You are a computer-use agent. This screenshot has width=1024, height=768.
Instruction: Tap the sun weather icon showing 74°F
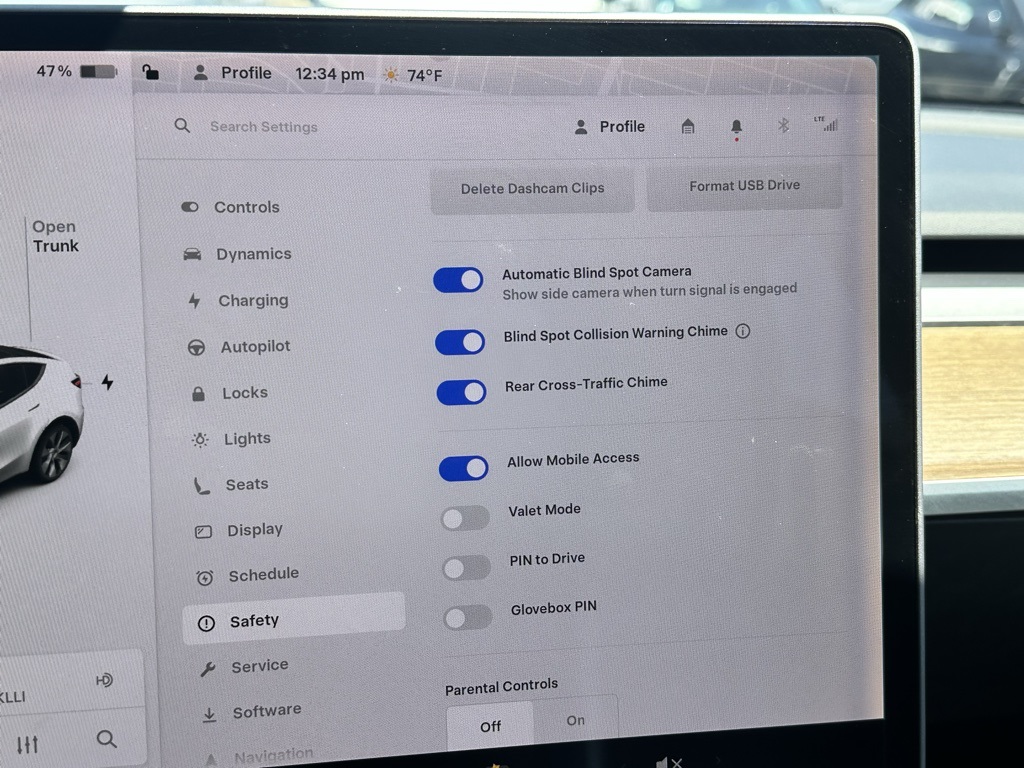(x=391, y=75)
